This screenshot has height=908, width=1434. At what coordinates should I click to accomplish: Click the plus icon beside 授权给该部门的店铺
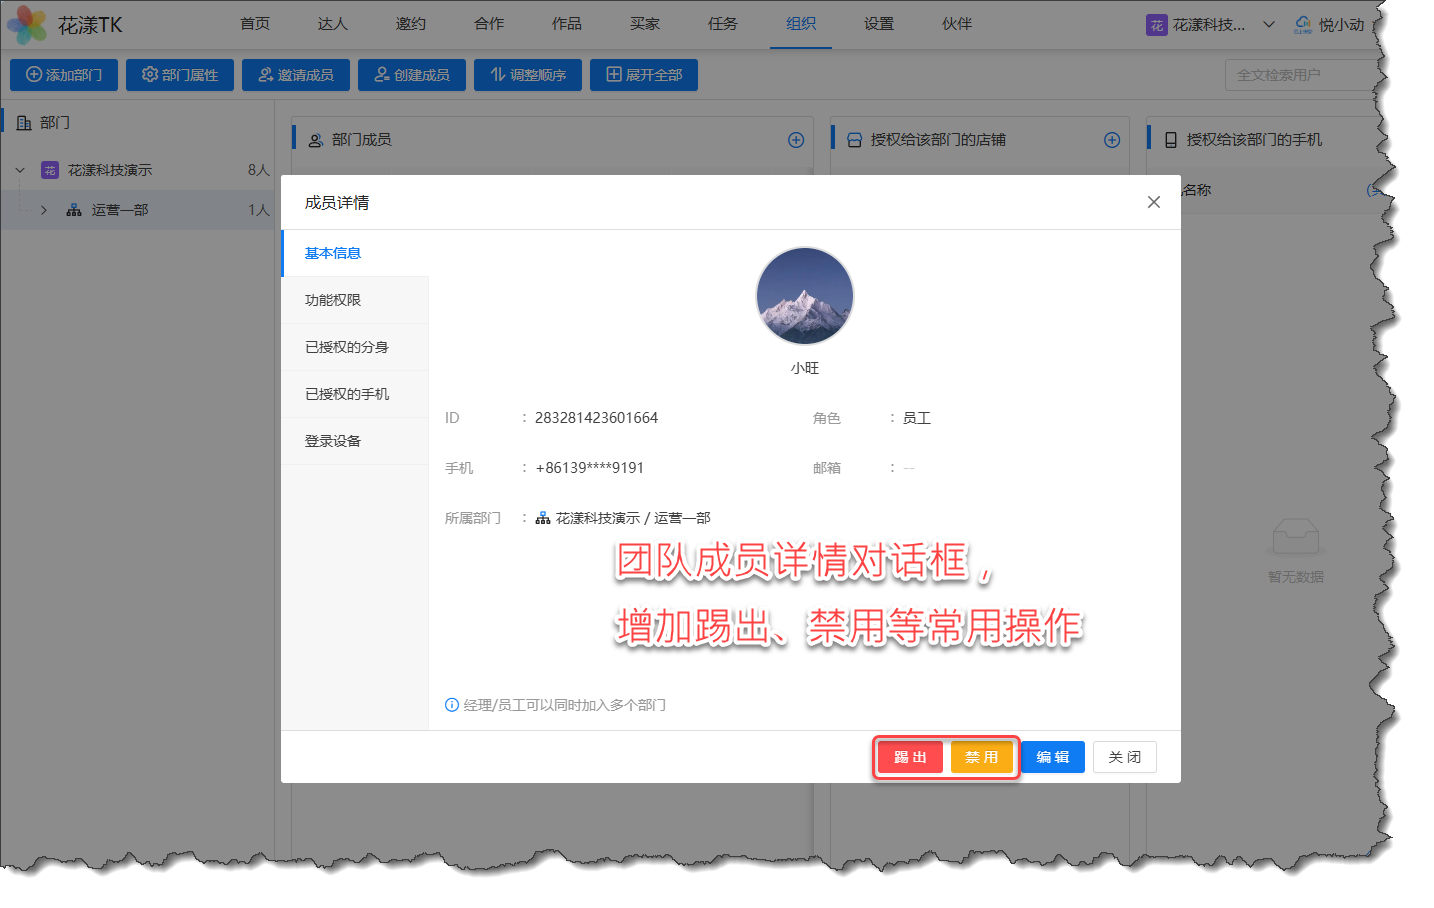click(x=1111, y=140)
